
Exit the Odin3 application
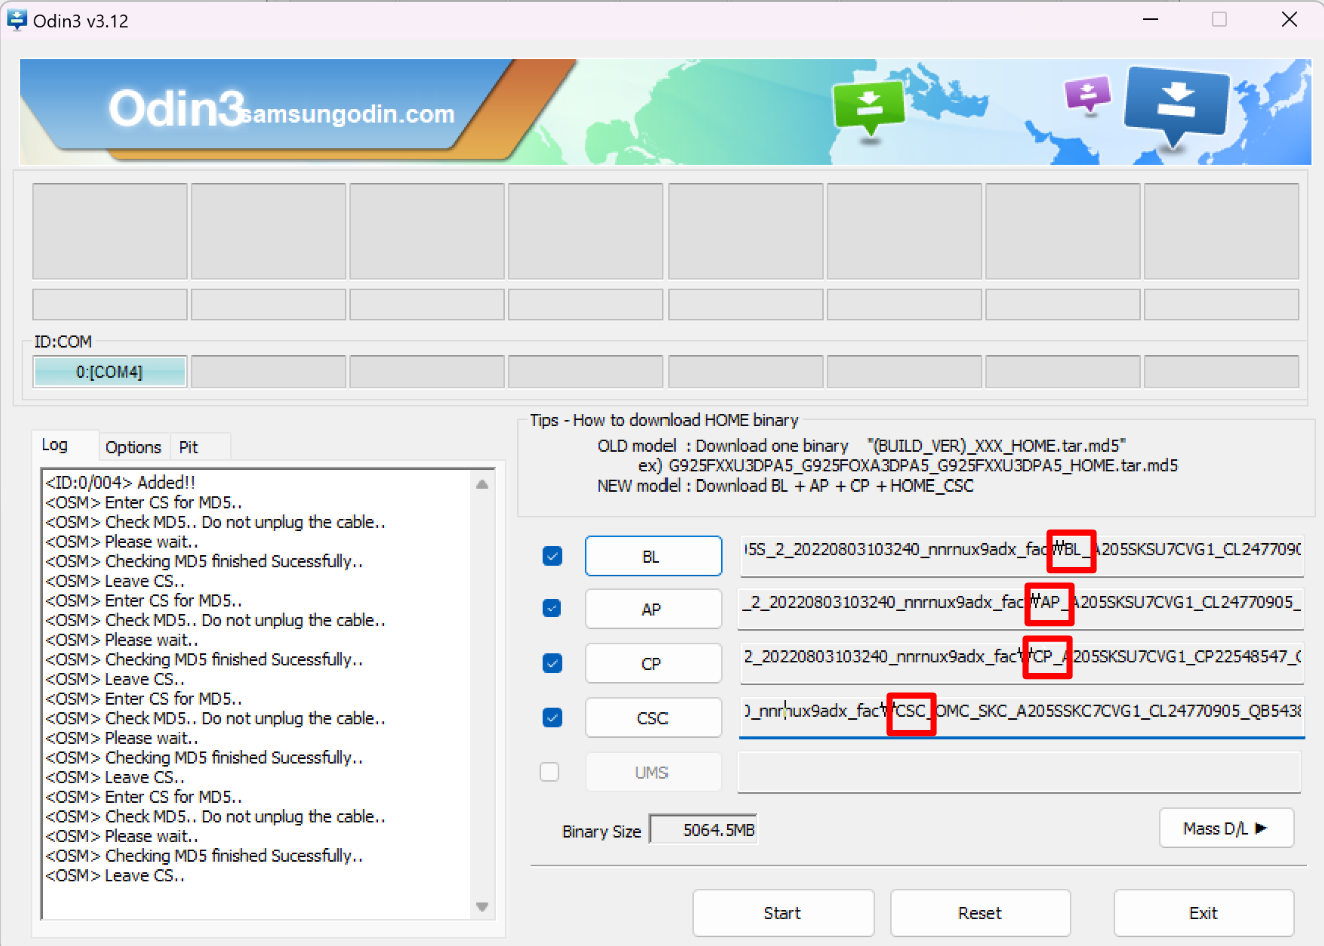click(1204, 913)
